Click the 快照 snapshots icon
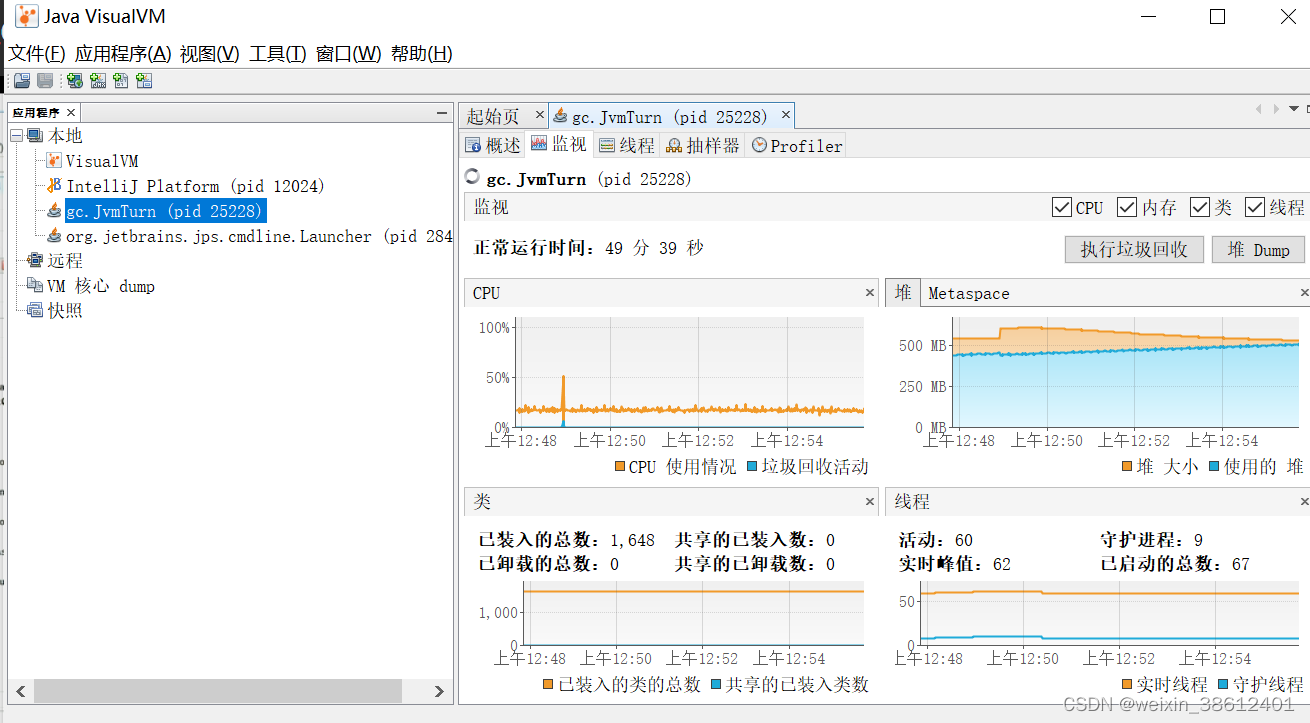Viewport: 1310px width, 723px height. [x=35, y=311]
